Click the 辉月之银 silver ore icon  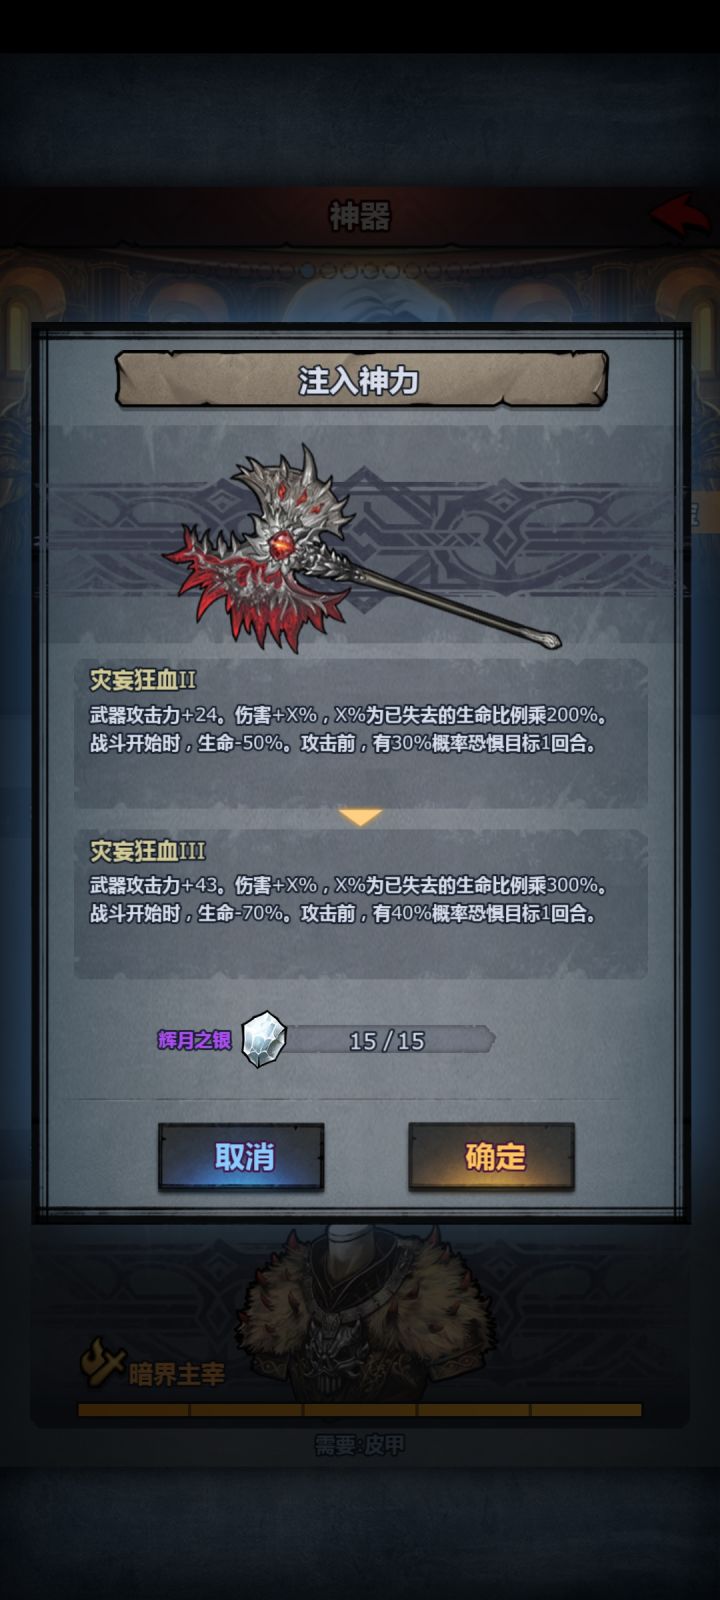[264, 1039]
